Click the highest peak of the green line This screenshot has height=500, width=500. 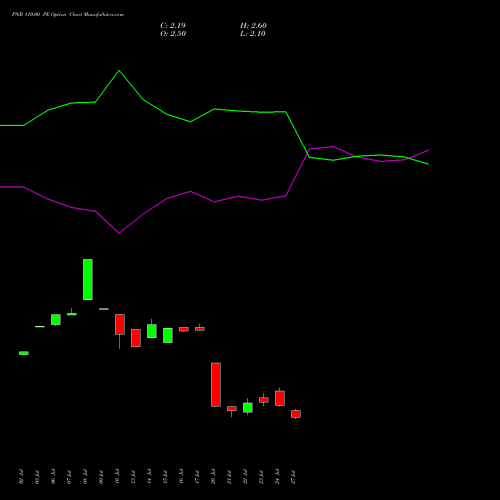(x=119, y=71)
